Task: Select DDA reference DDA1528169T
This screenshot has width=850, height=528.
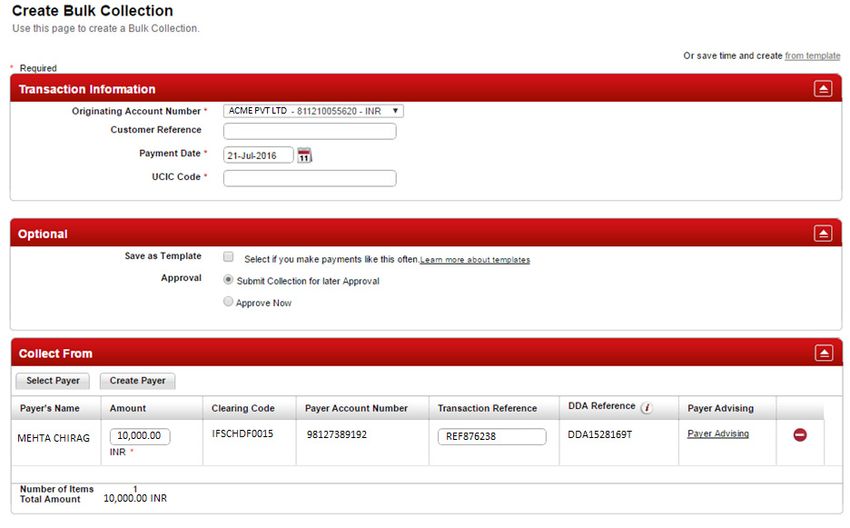Action: coord(600,435)
